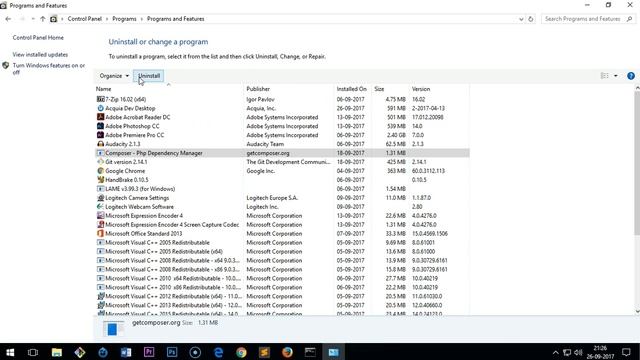Screen dimensions: 640x360
Task: Select Logitech Webcam Software icon
Action: pos(100,207)
